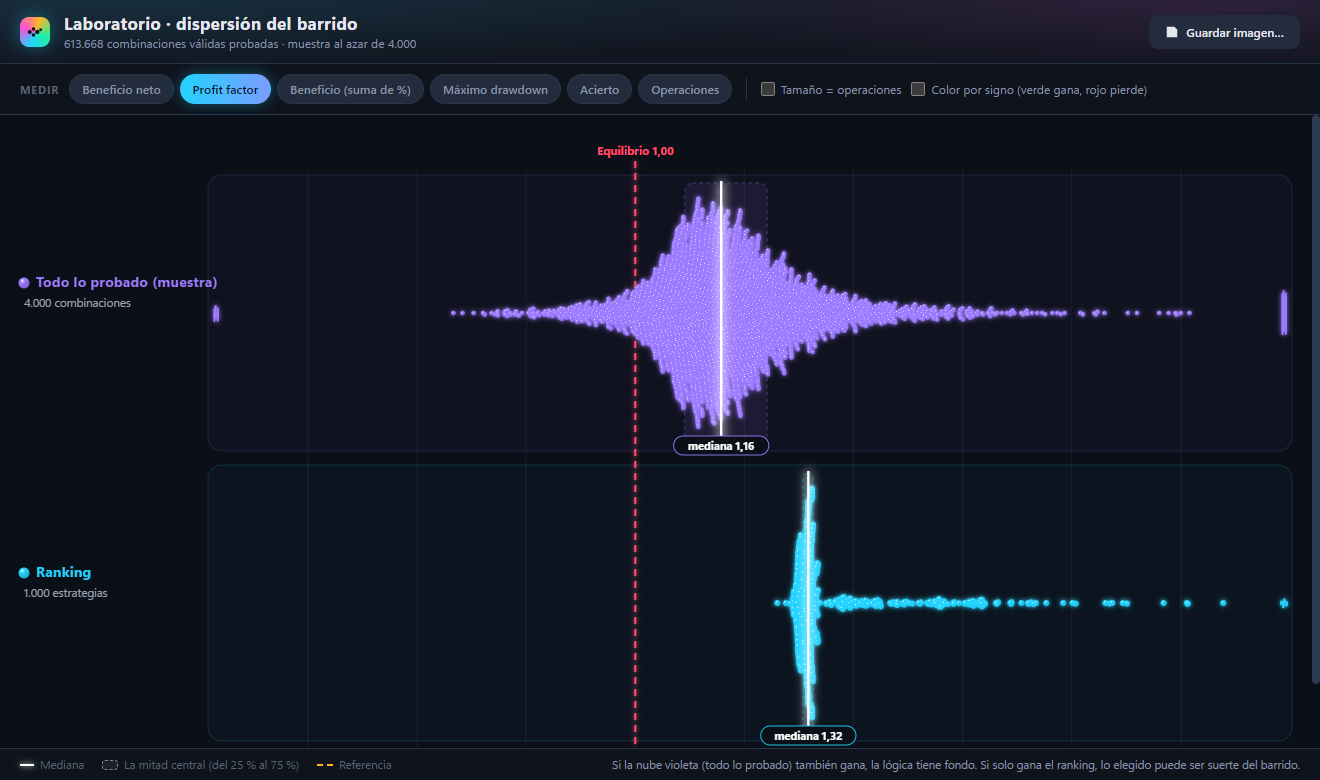1320x780 pixels.
Task: Click the red Equilibrio 1,00 label
Action: [636, 151]
